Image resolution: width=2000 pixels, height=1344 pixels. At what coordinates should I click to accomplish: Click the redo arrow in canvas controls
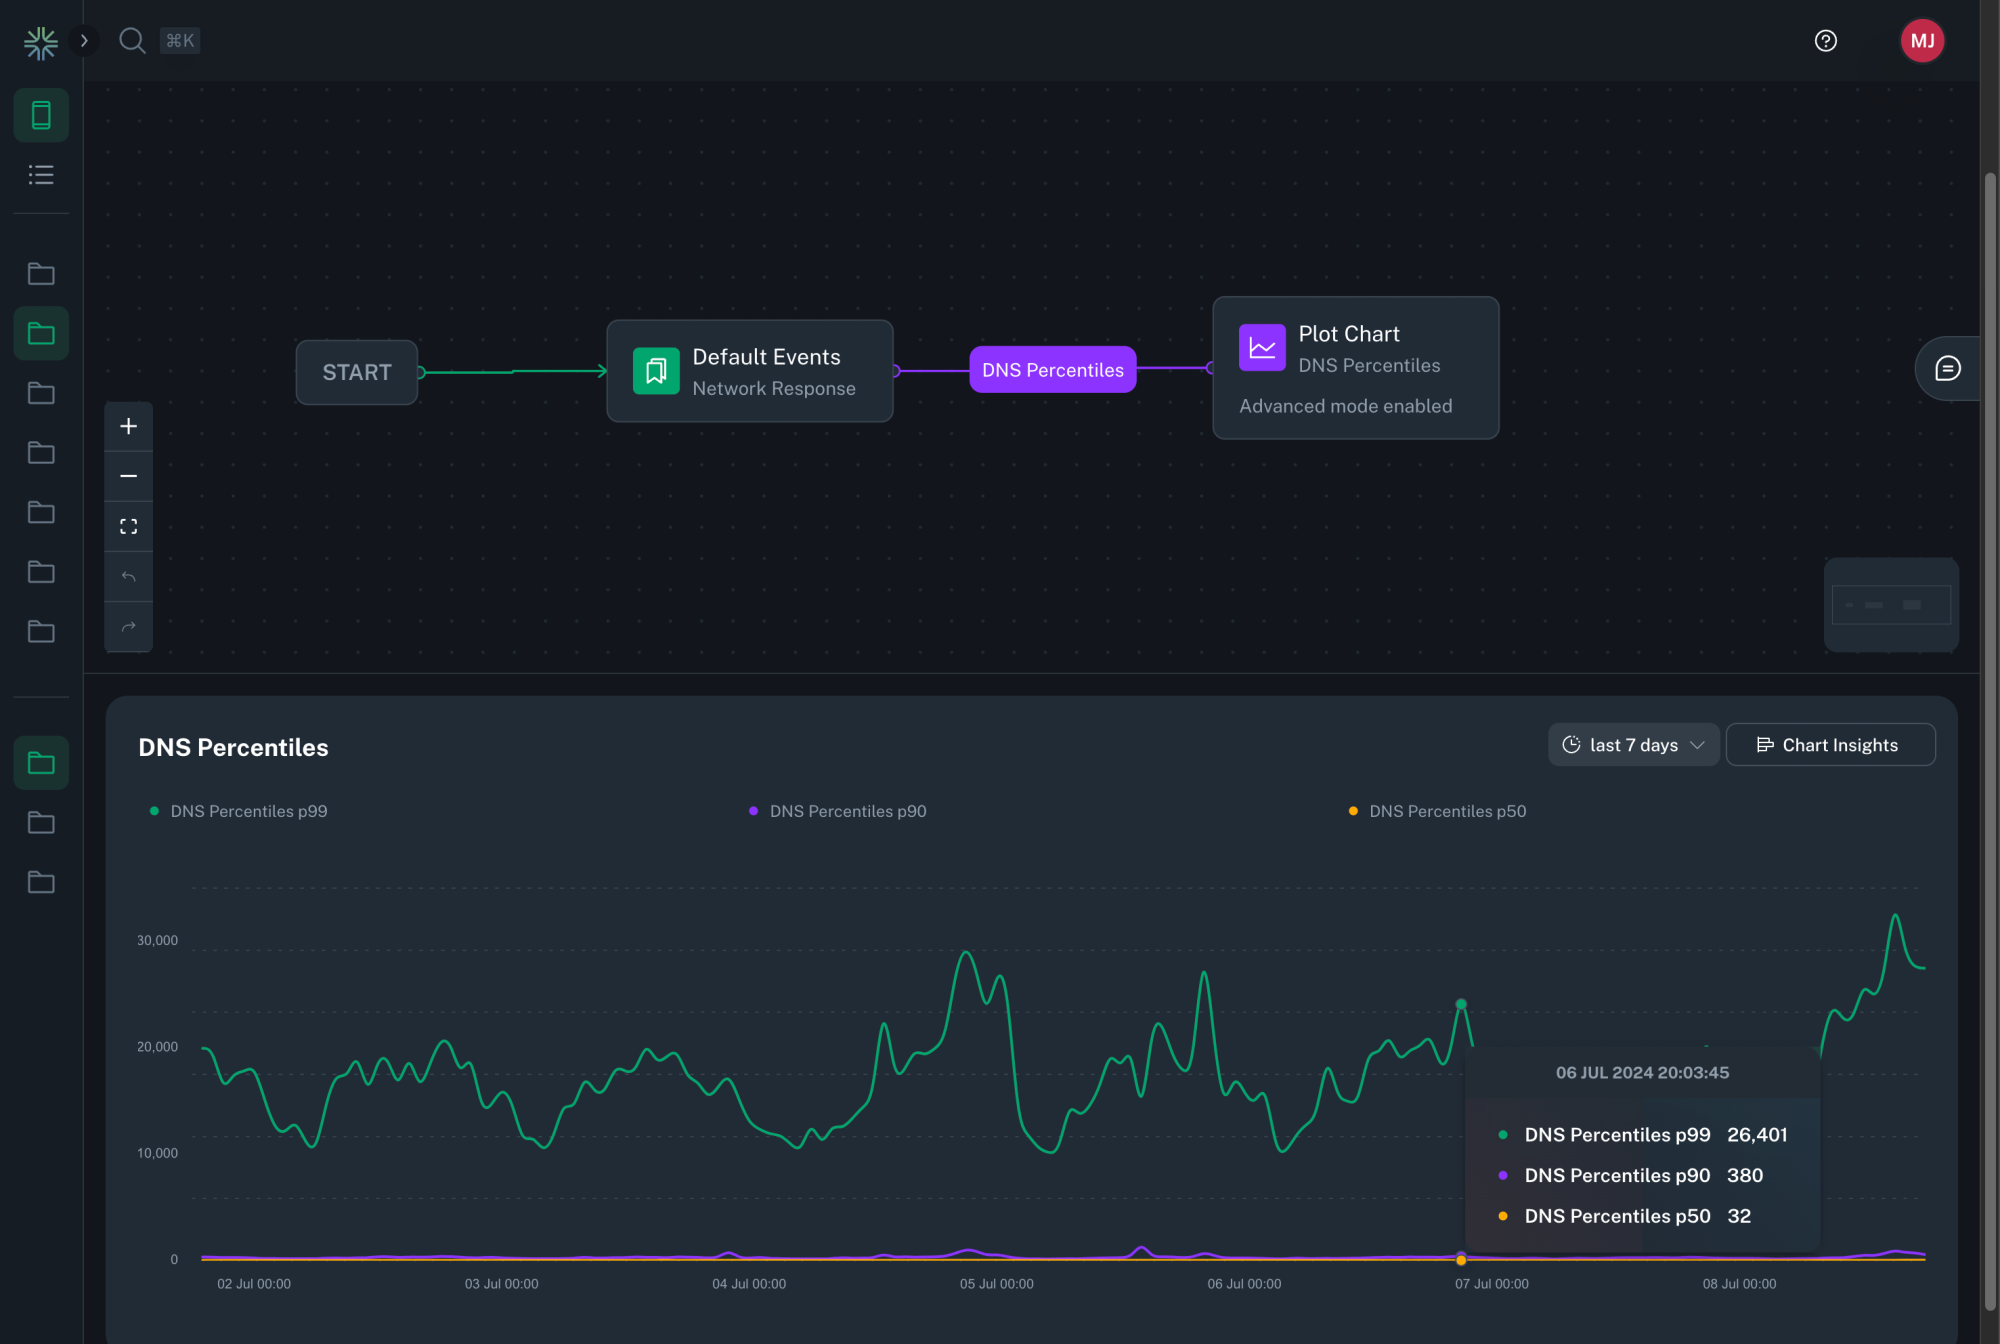click(x=128, y=627)
